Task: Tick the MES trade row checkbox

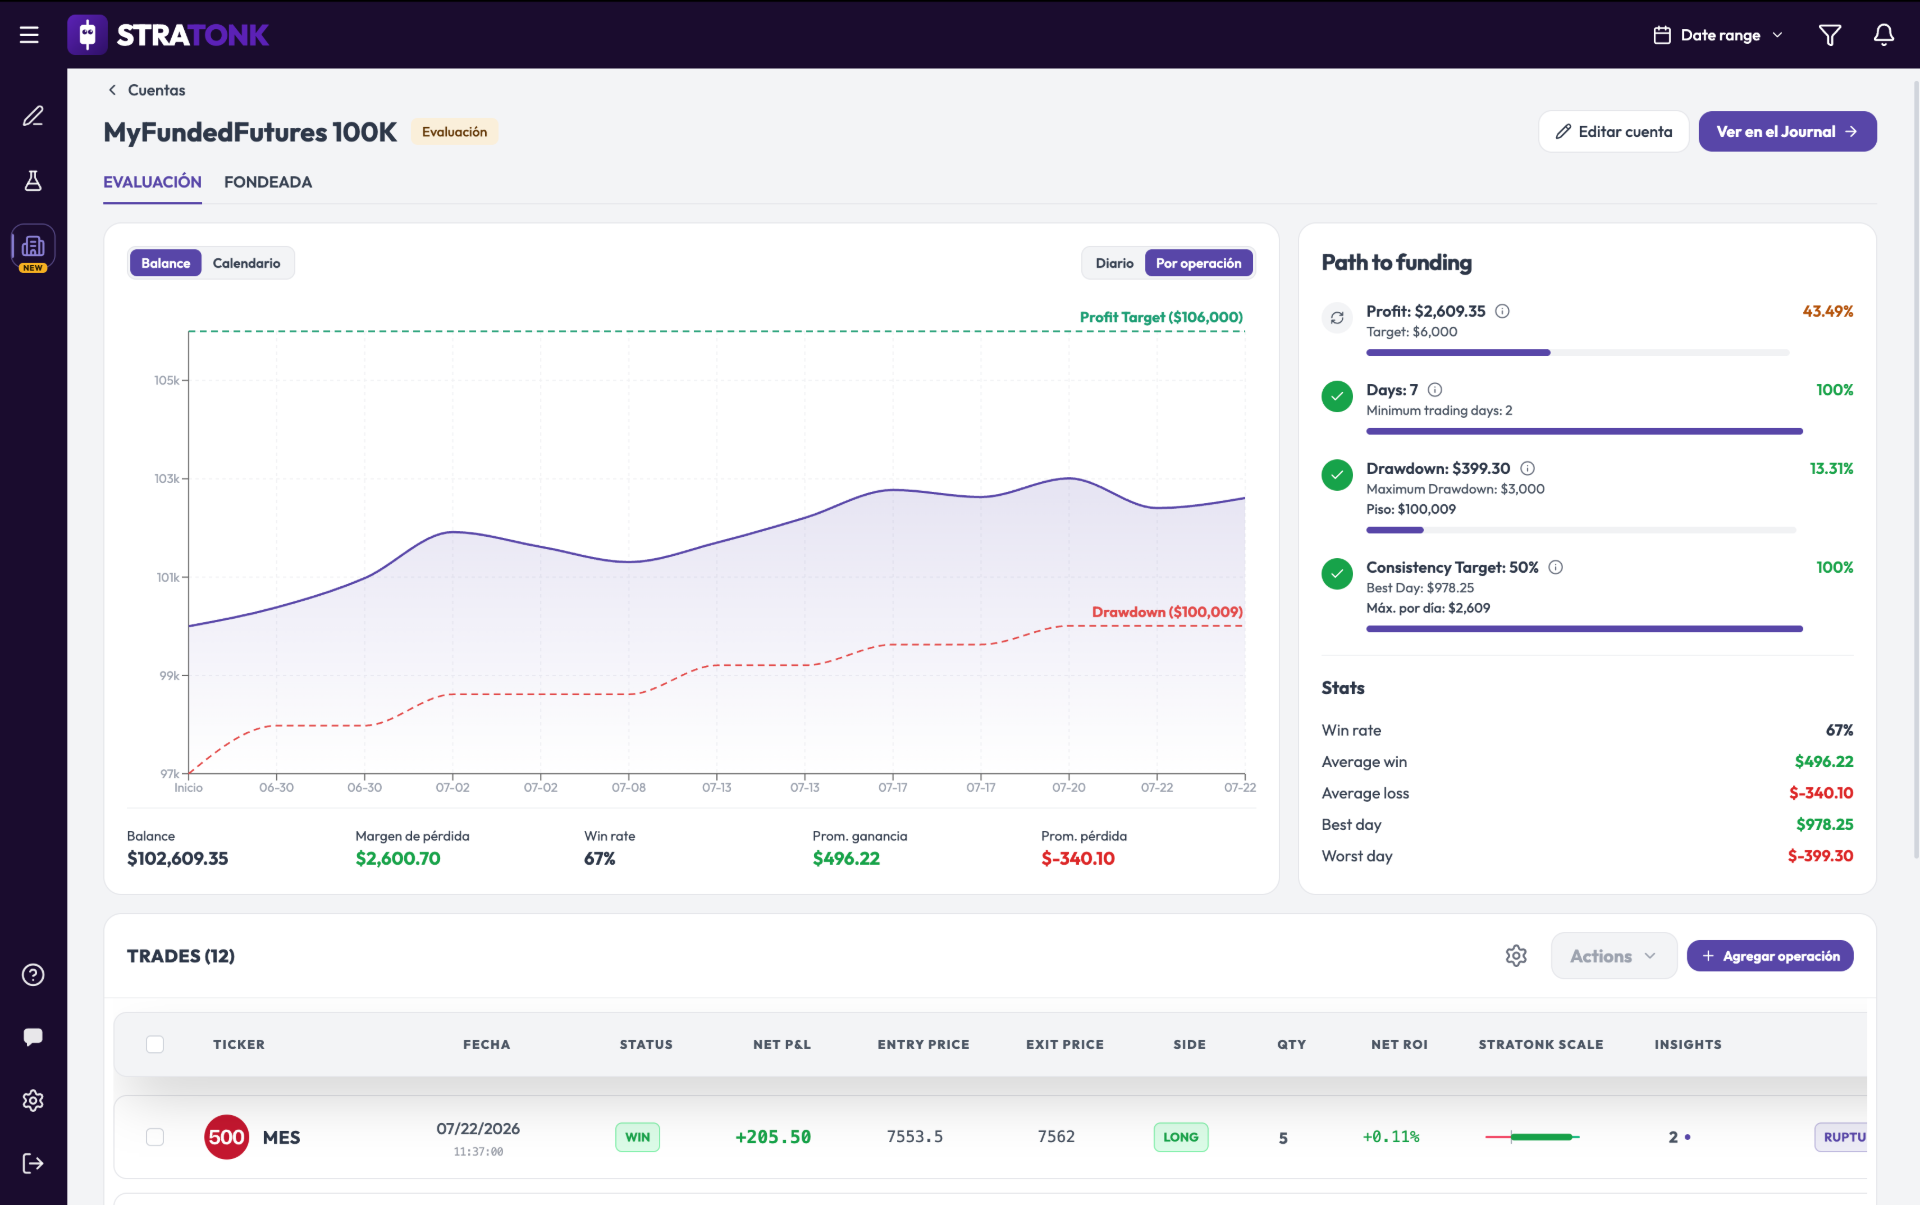Action: (x=155, y=1137)
